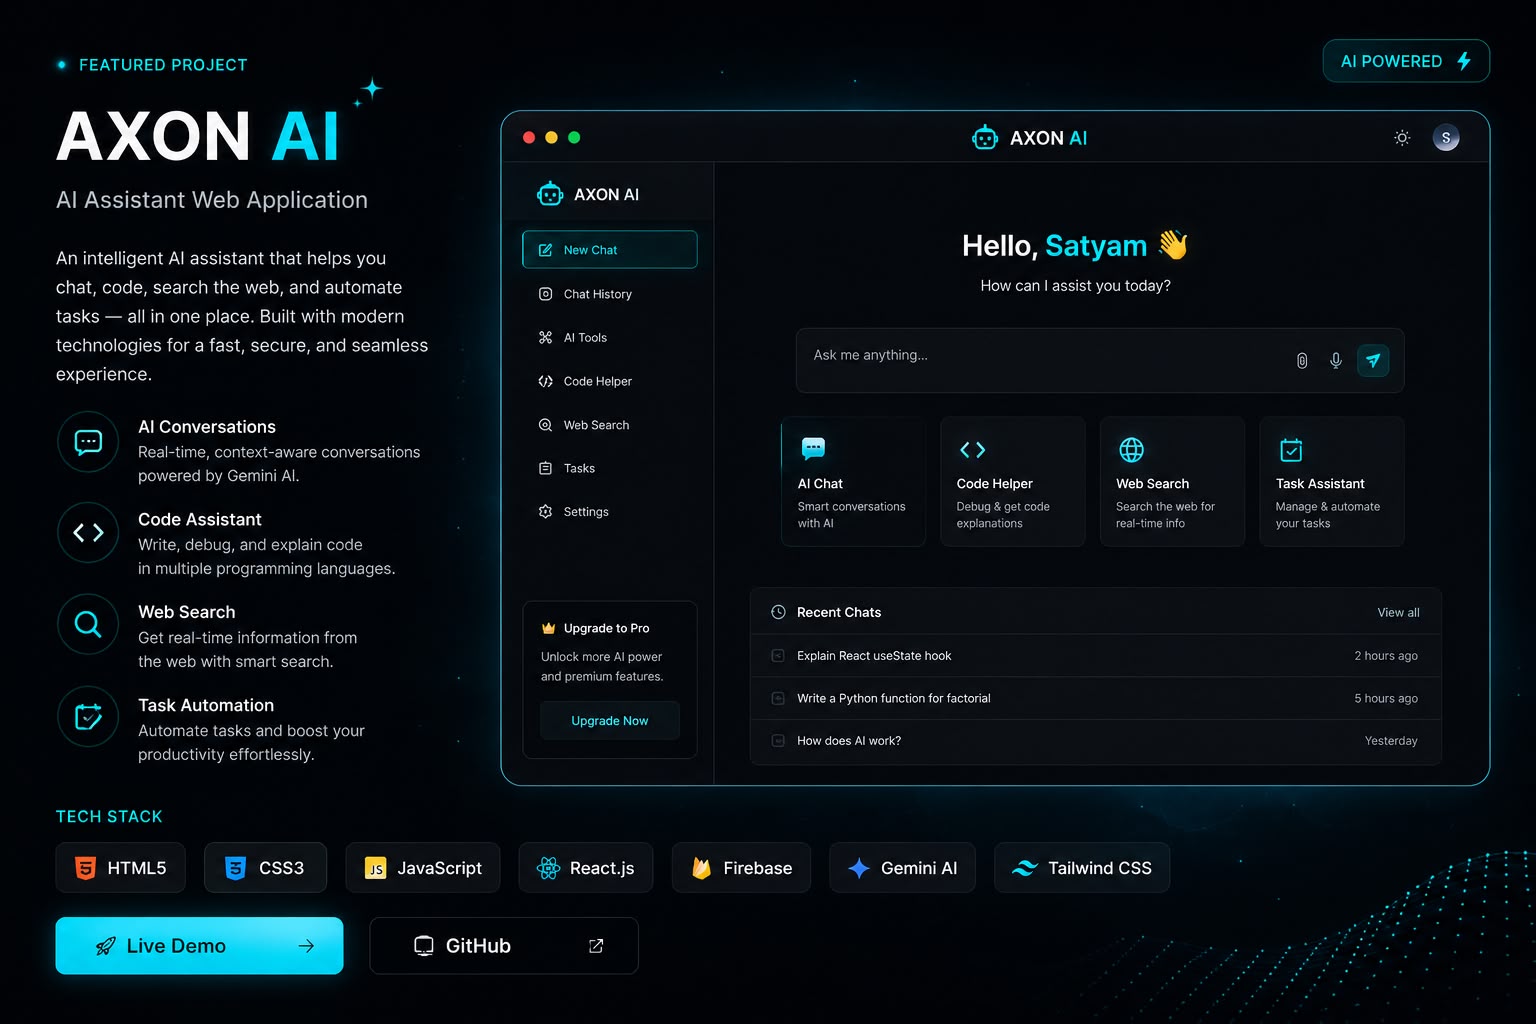Click the Tailwind CSS tech badge
The image size is (1536, 1024).
[1082, 868]
